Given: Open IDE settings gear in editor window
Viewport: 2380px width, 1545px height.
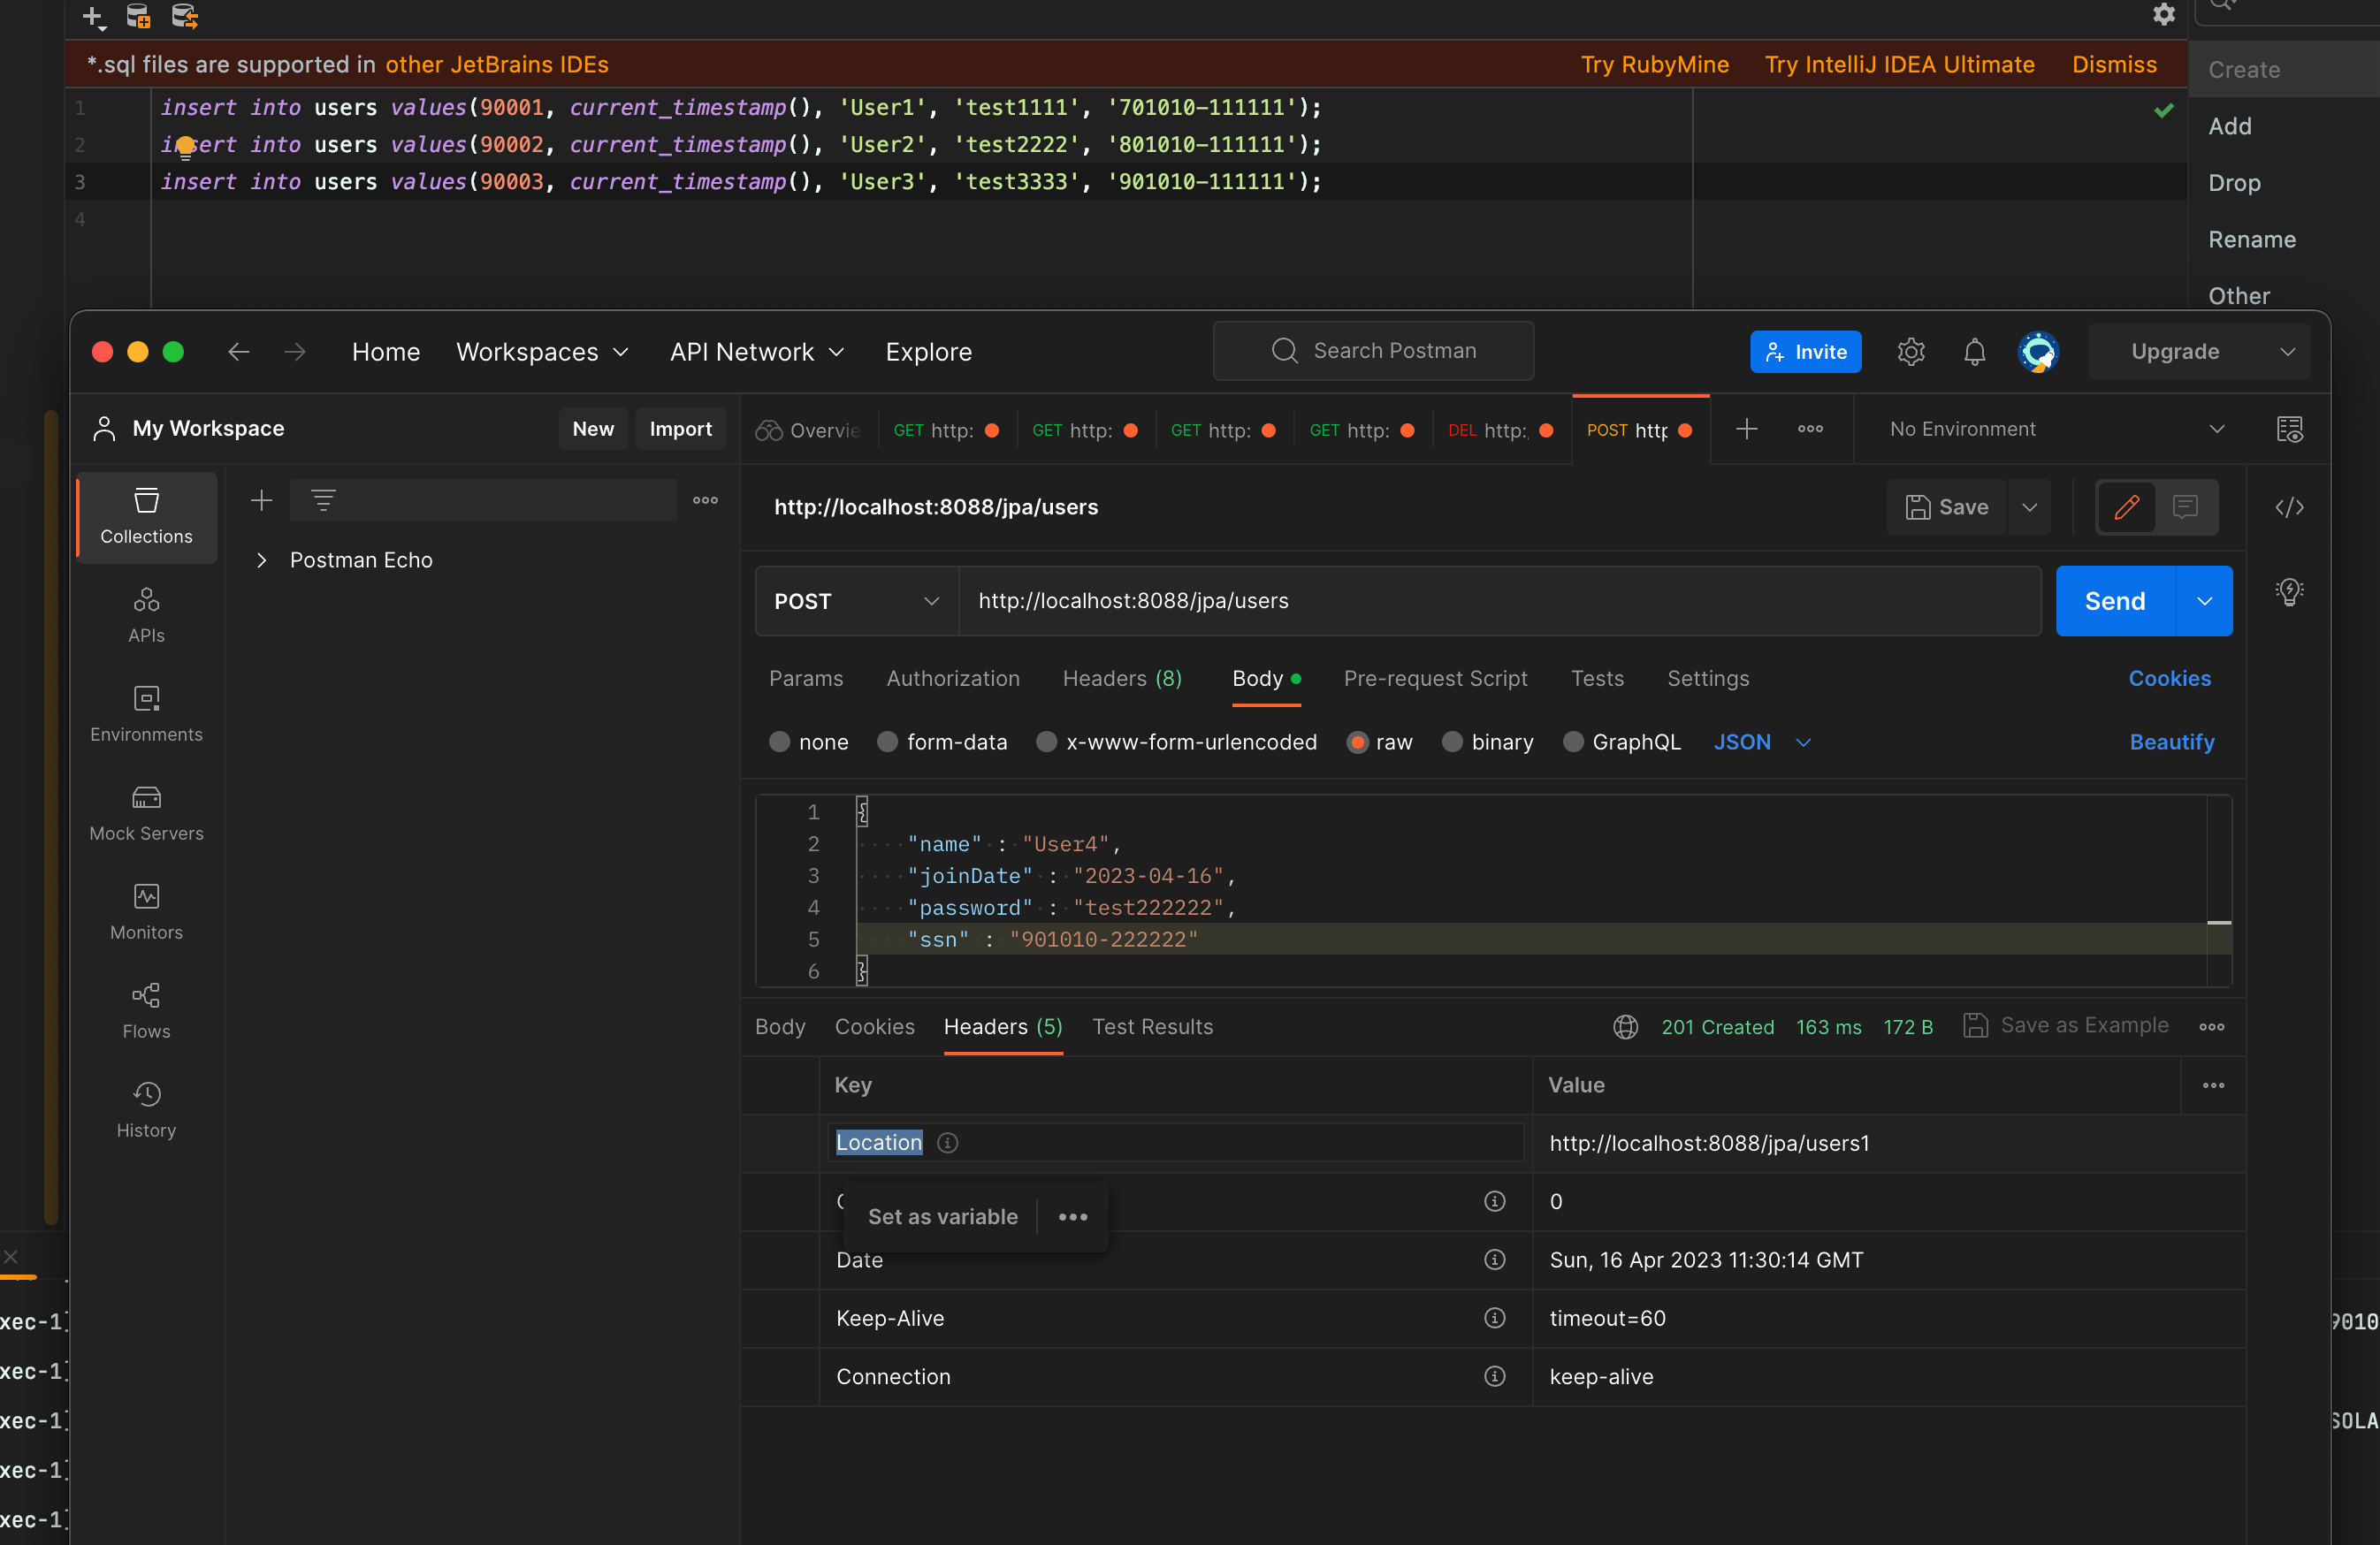Looking at the screenshot, I should click(2164, 14).
